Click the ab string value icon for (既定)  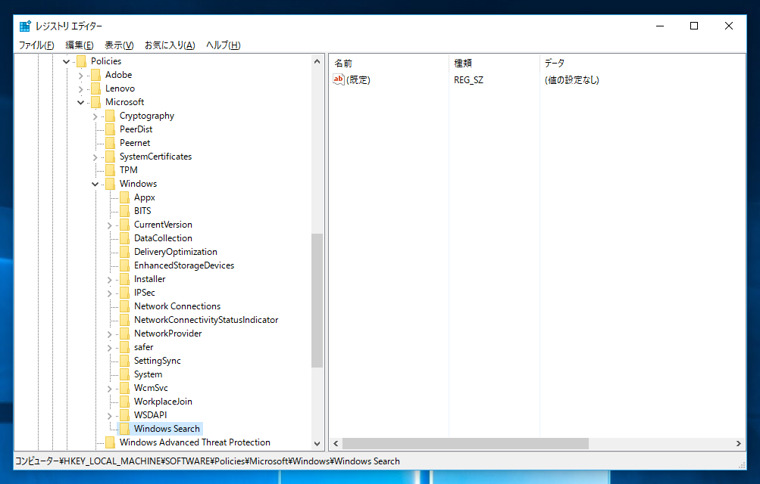click(338, 79)
